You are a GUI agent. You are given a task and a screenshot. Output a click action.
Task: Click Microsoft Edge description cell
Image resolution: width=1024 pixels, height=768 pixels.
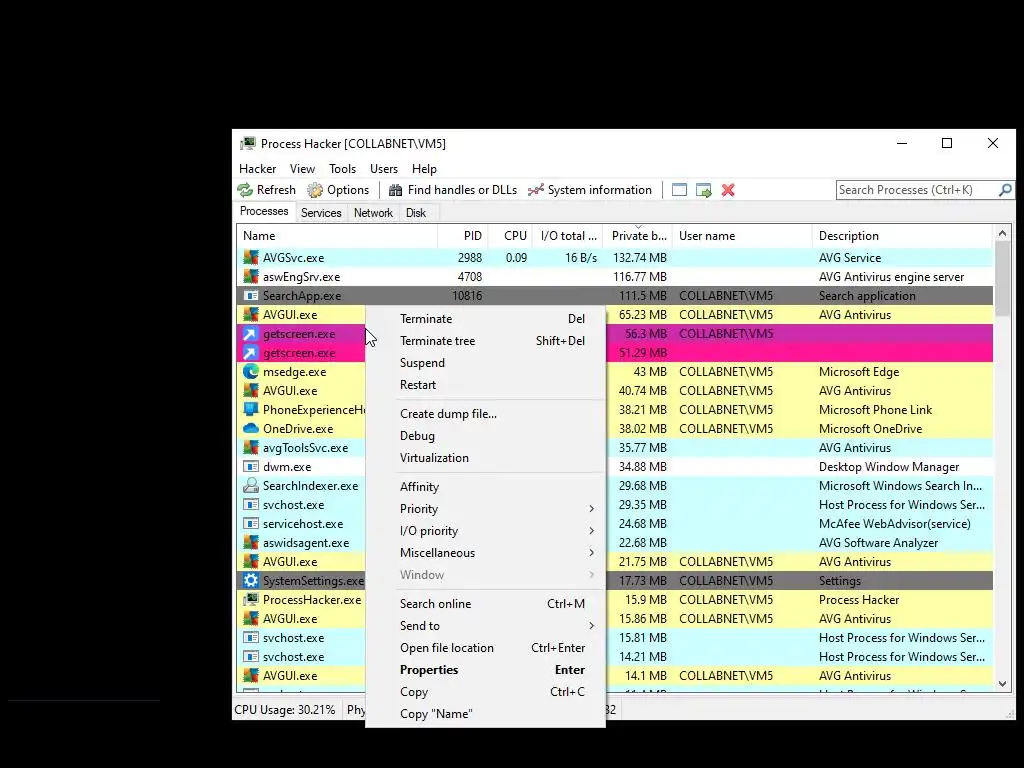pos(859,372)
